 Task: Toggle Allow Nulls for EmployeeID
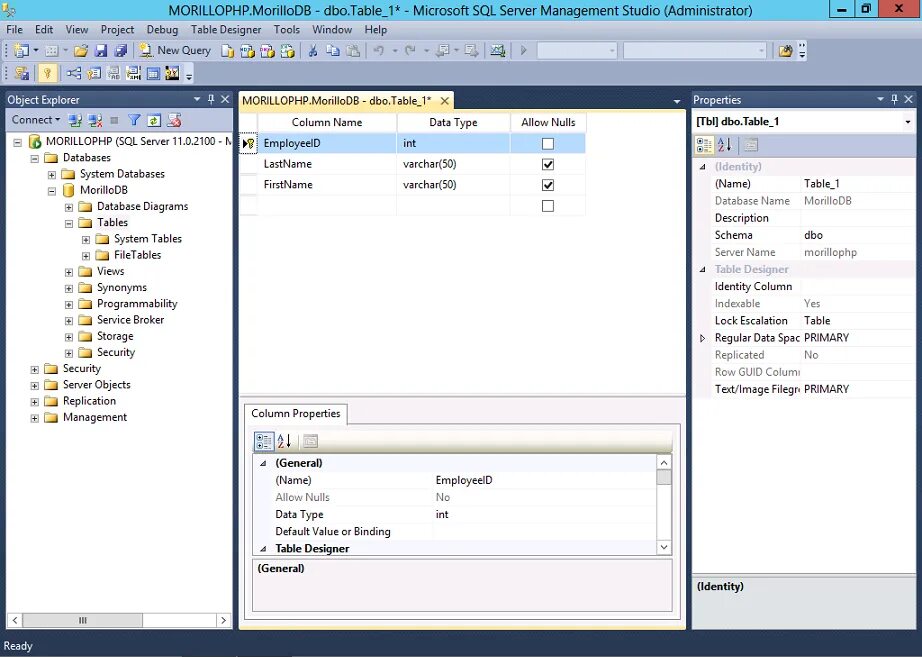547,144
